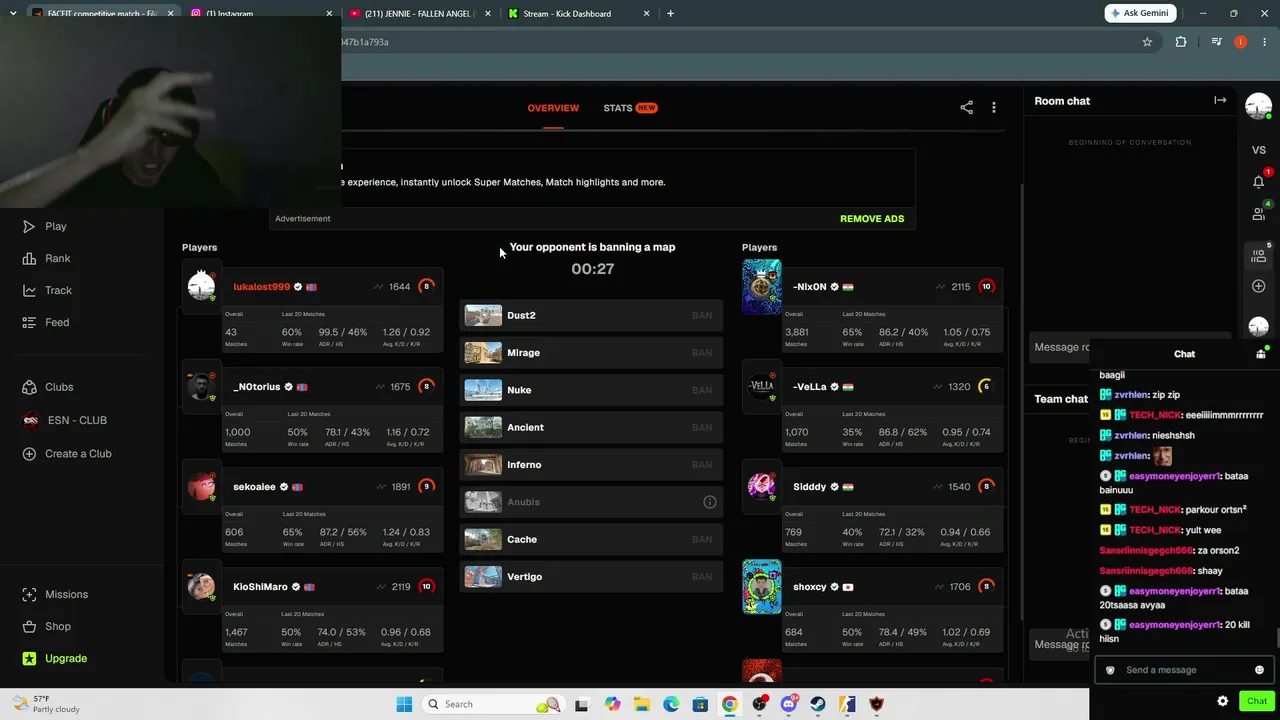The width and height of the screenshot is (1280, 720).
Task: Click the green Upgrade button
Action: tap(54, 658)
